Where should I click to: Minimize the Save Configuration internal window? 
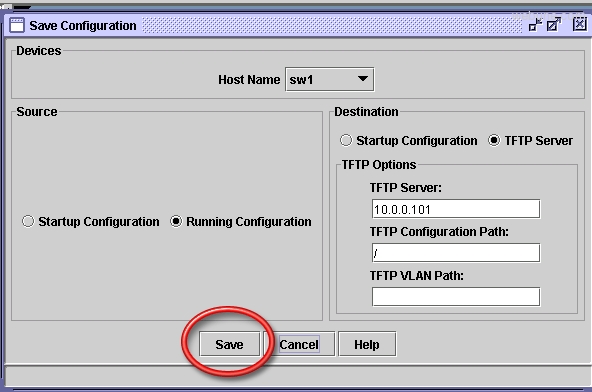click(x=535, y=25)
